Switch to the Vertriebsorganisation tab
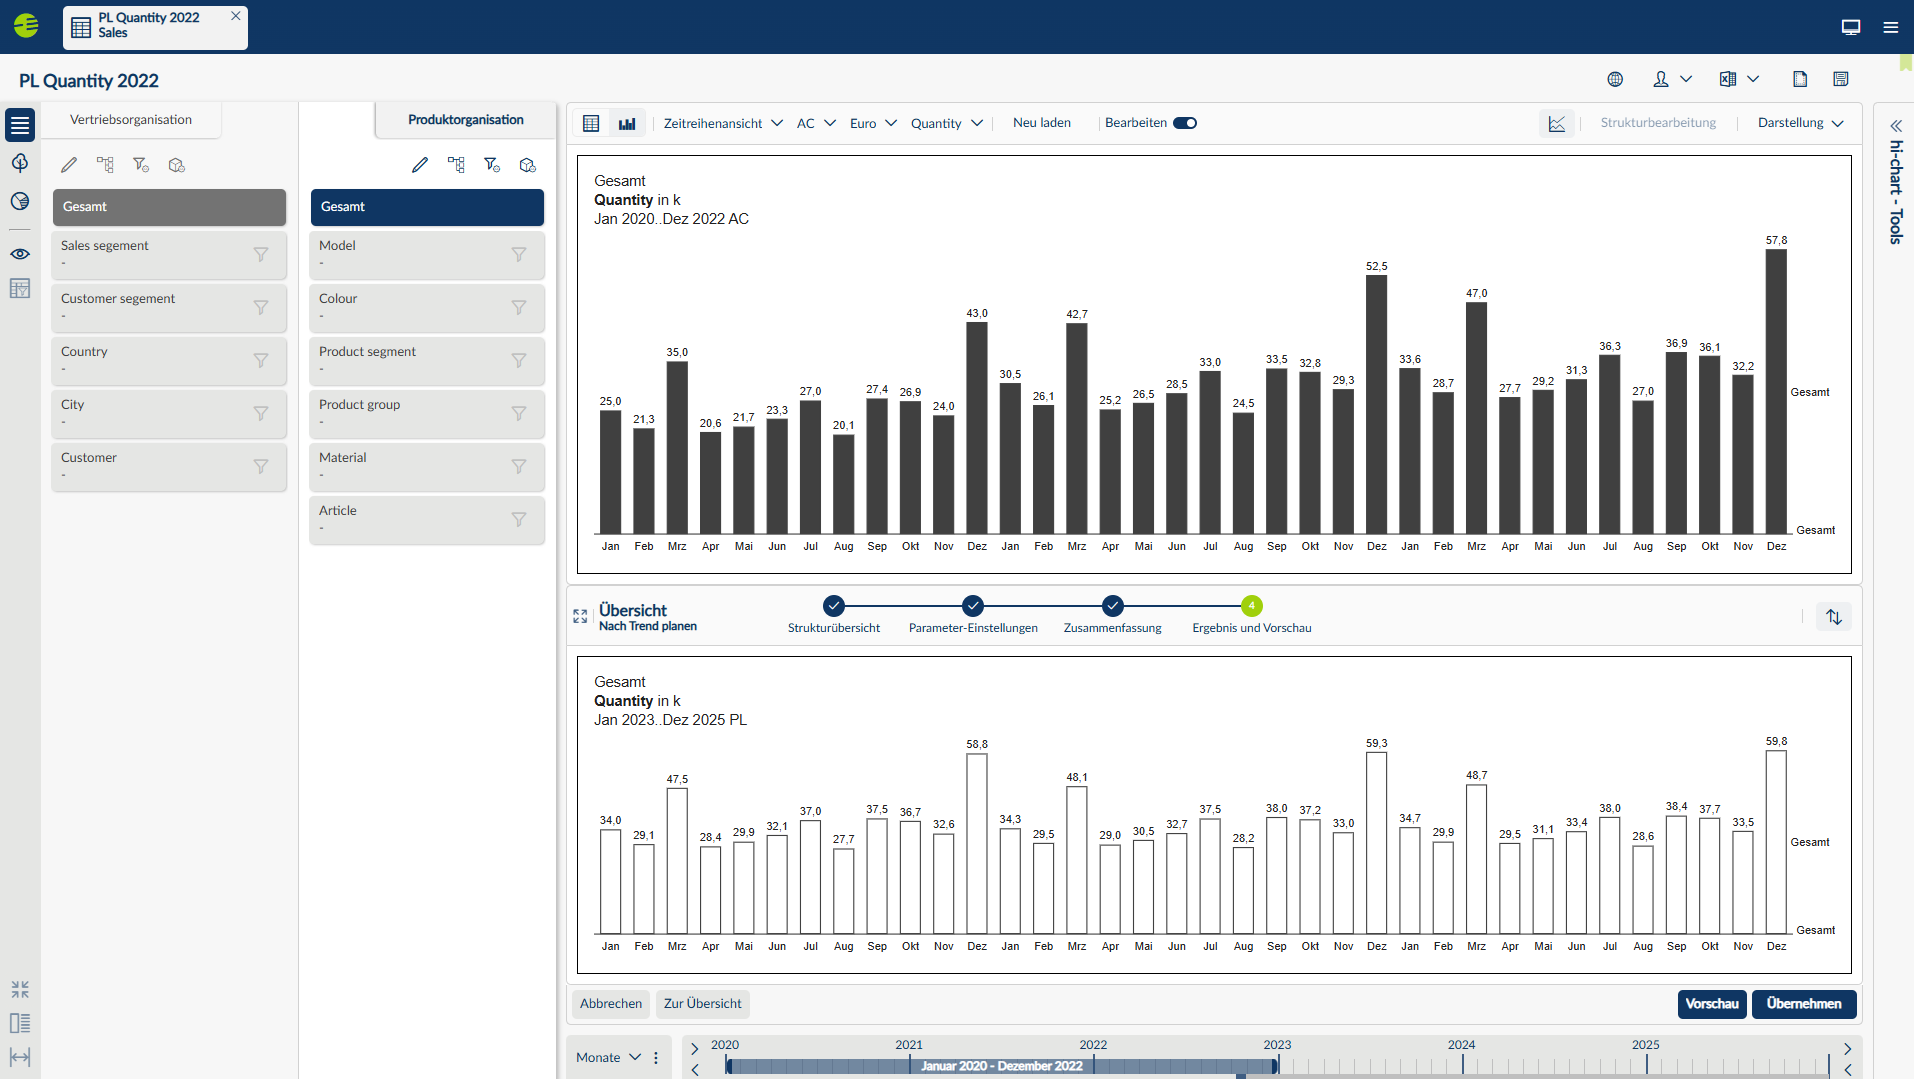Image resolution: width=1914 pixels, height=1079 pixels. coord(131,119)
